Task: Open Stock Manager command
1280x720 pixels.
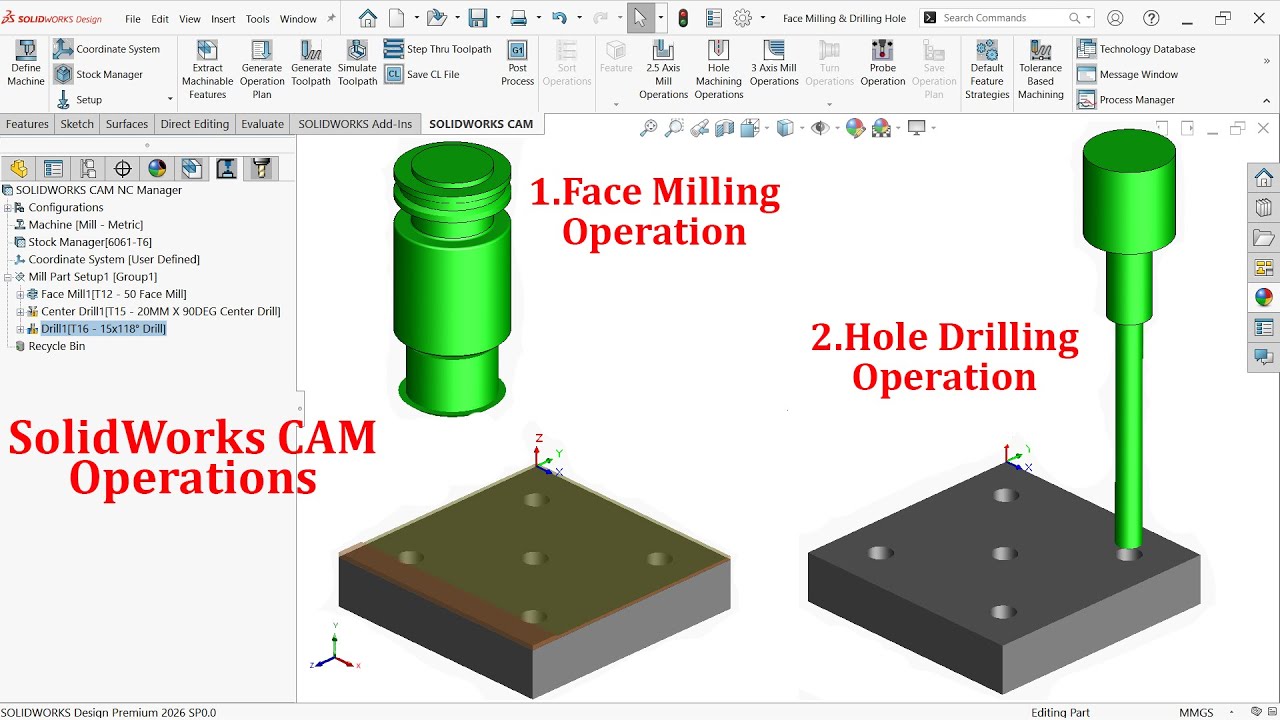Action: [x=99, y=74]
